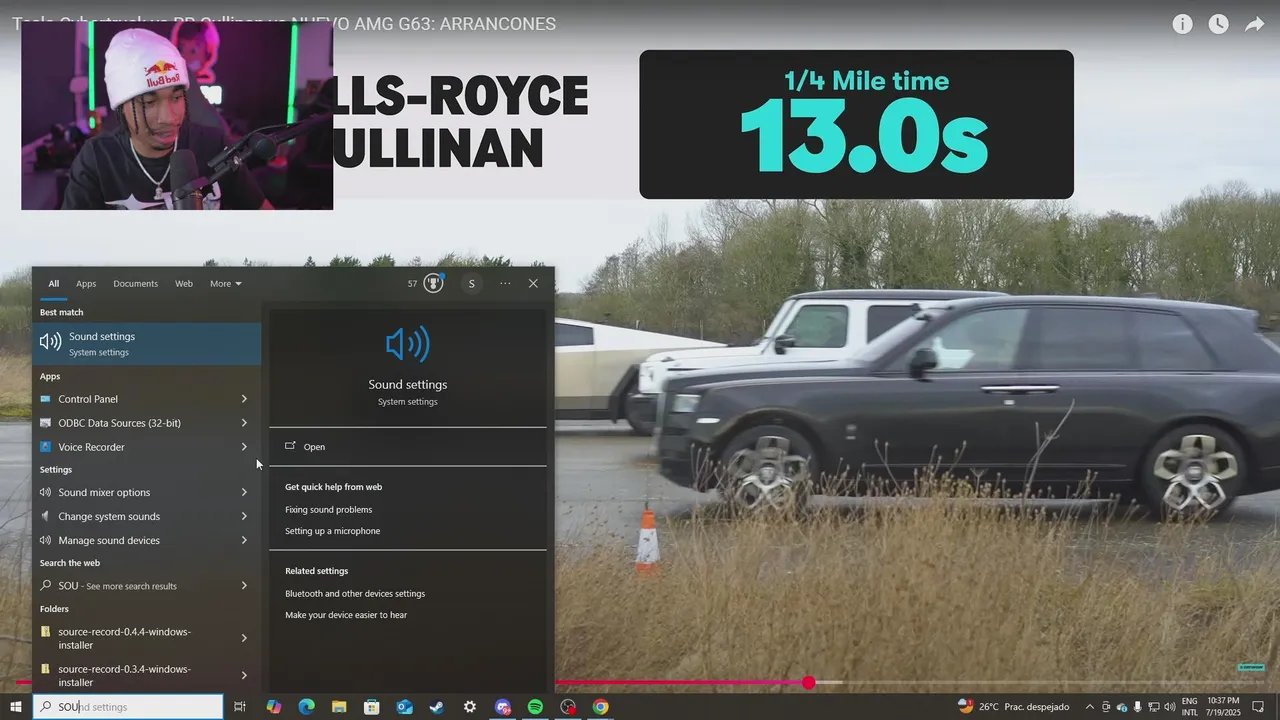1280x720 pixels.
Task: Open Microsoft Edge from the taskbar
Action: click(306, 707)
